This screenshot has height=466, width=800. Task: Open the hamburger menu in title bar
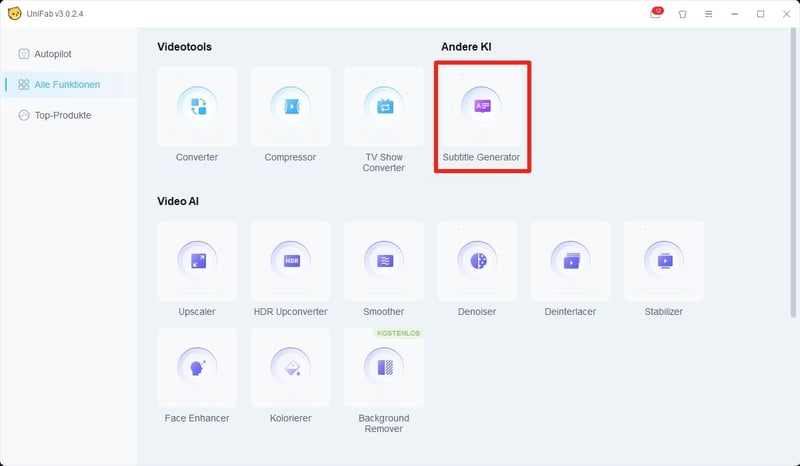pos(709,14)
